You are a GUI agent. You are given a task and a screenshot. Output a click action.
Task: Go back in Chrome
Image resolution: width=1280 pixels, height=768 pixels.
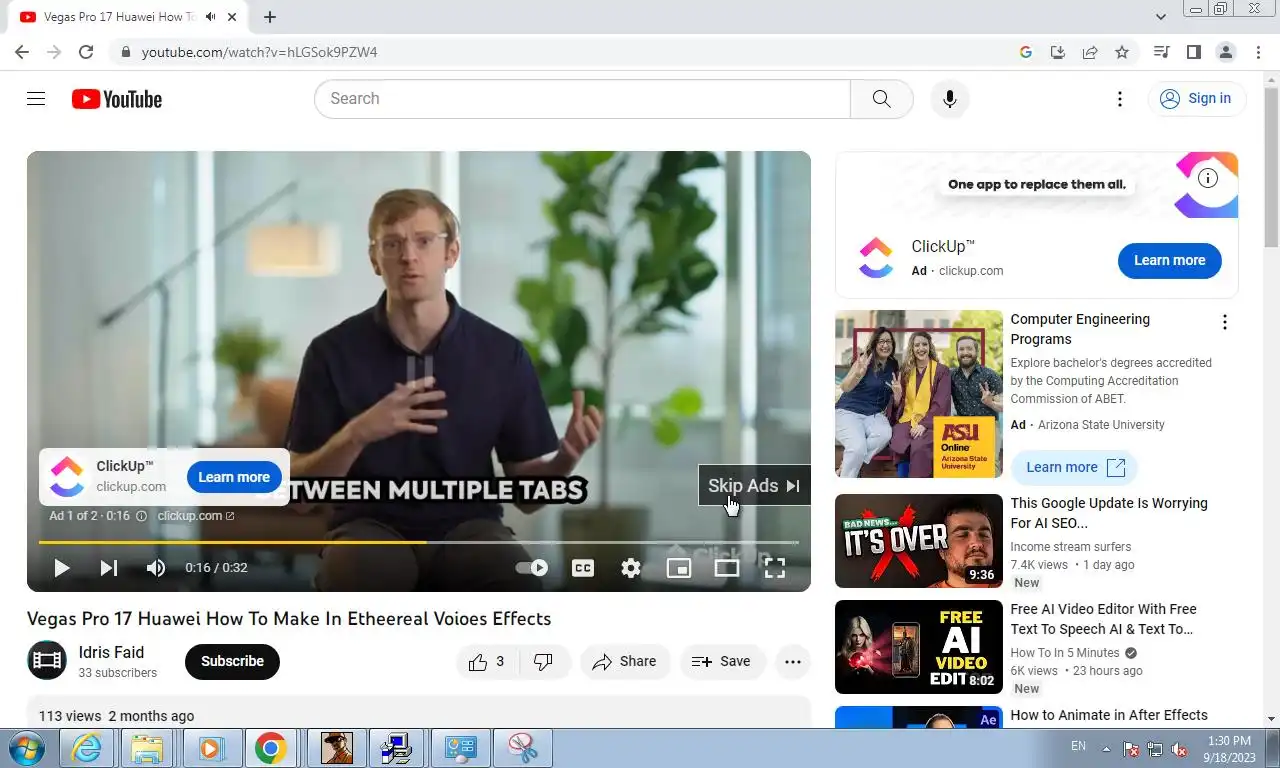22,52
